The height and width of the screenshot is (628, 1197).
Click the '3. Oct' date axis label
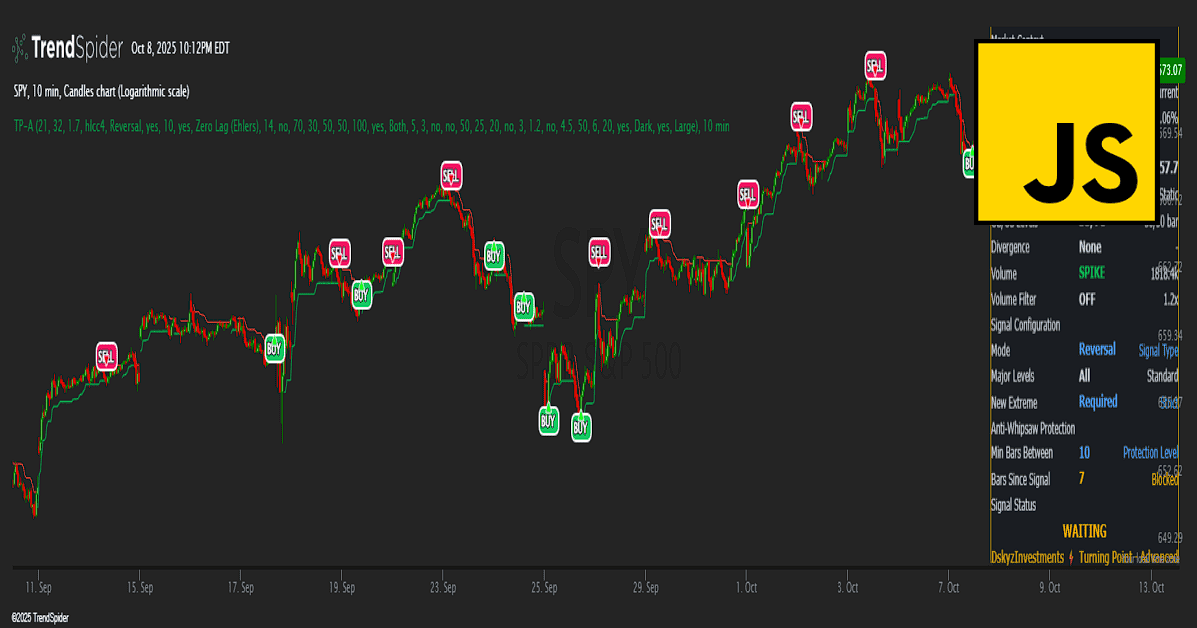tap(847, 588)
